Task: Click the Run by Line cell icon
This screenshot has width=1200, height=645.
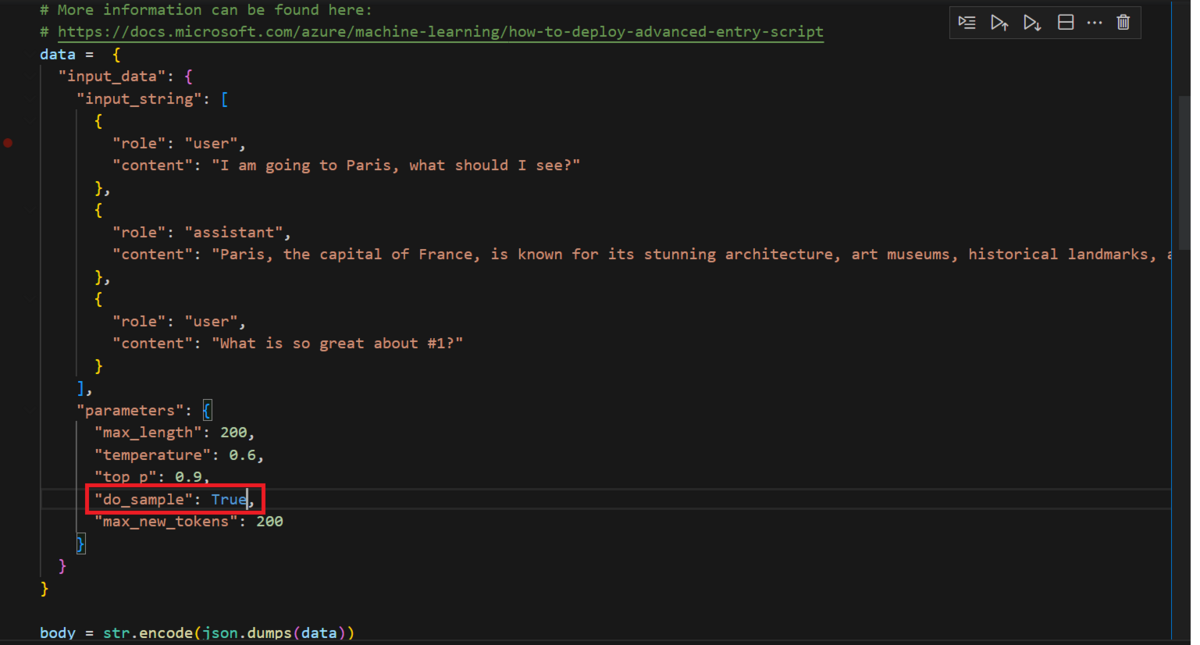Action: [967, 22]
